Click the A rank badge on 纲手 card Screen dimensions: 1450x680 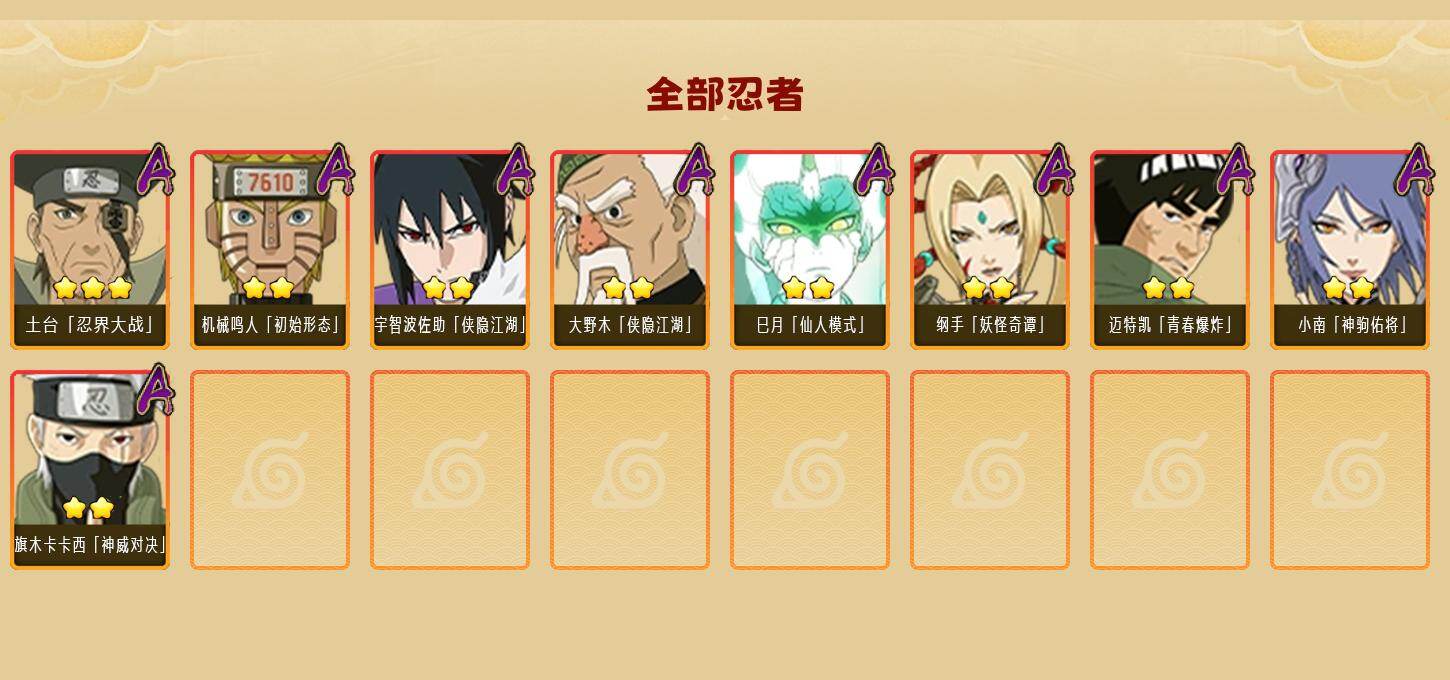[x=1056, y=171]
